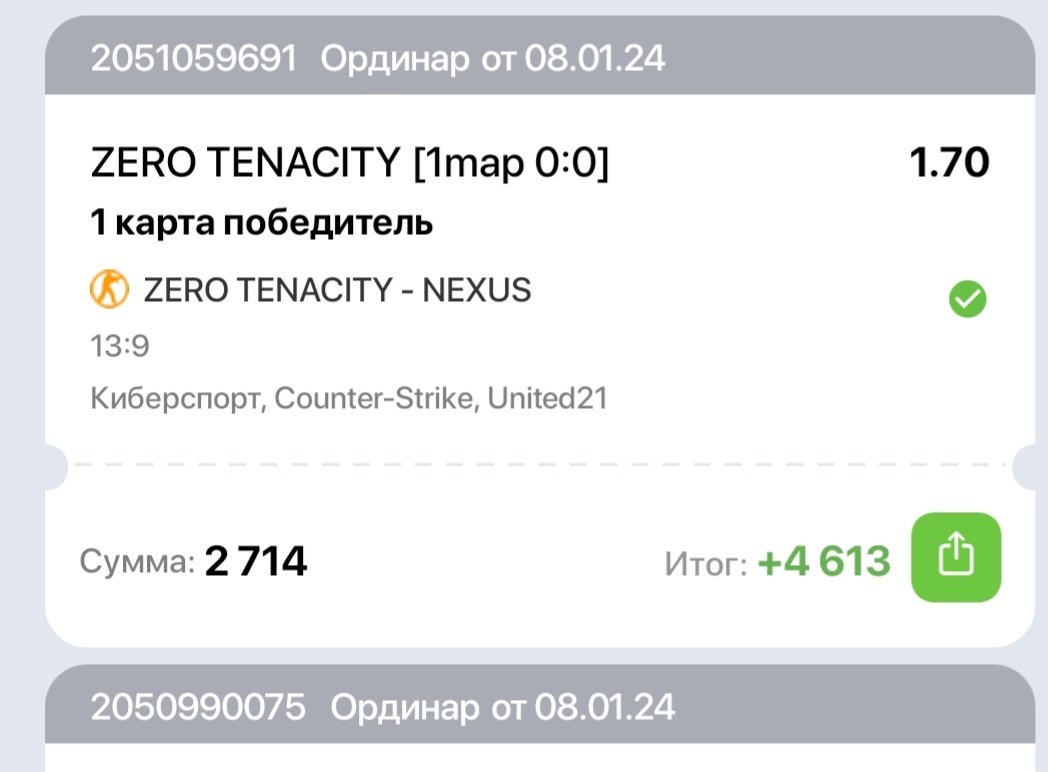This screenshot has height=772, width=1048.
Task: Click the 1.70 odds value
Action: point(949,163)
